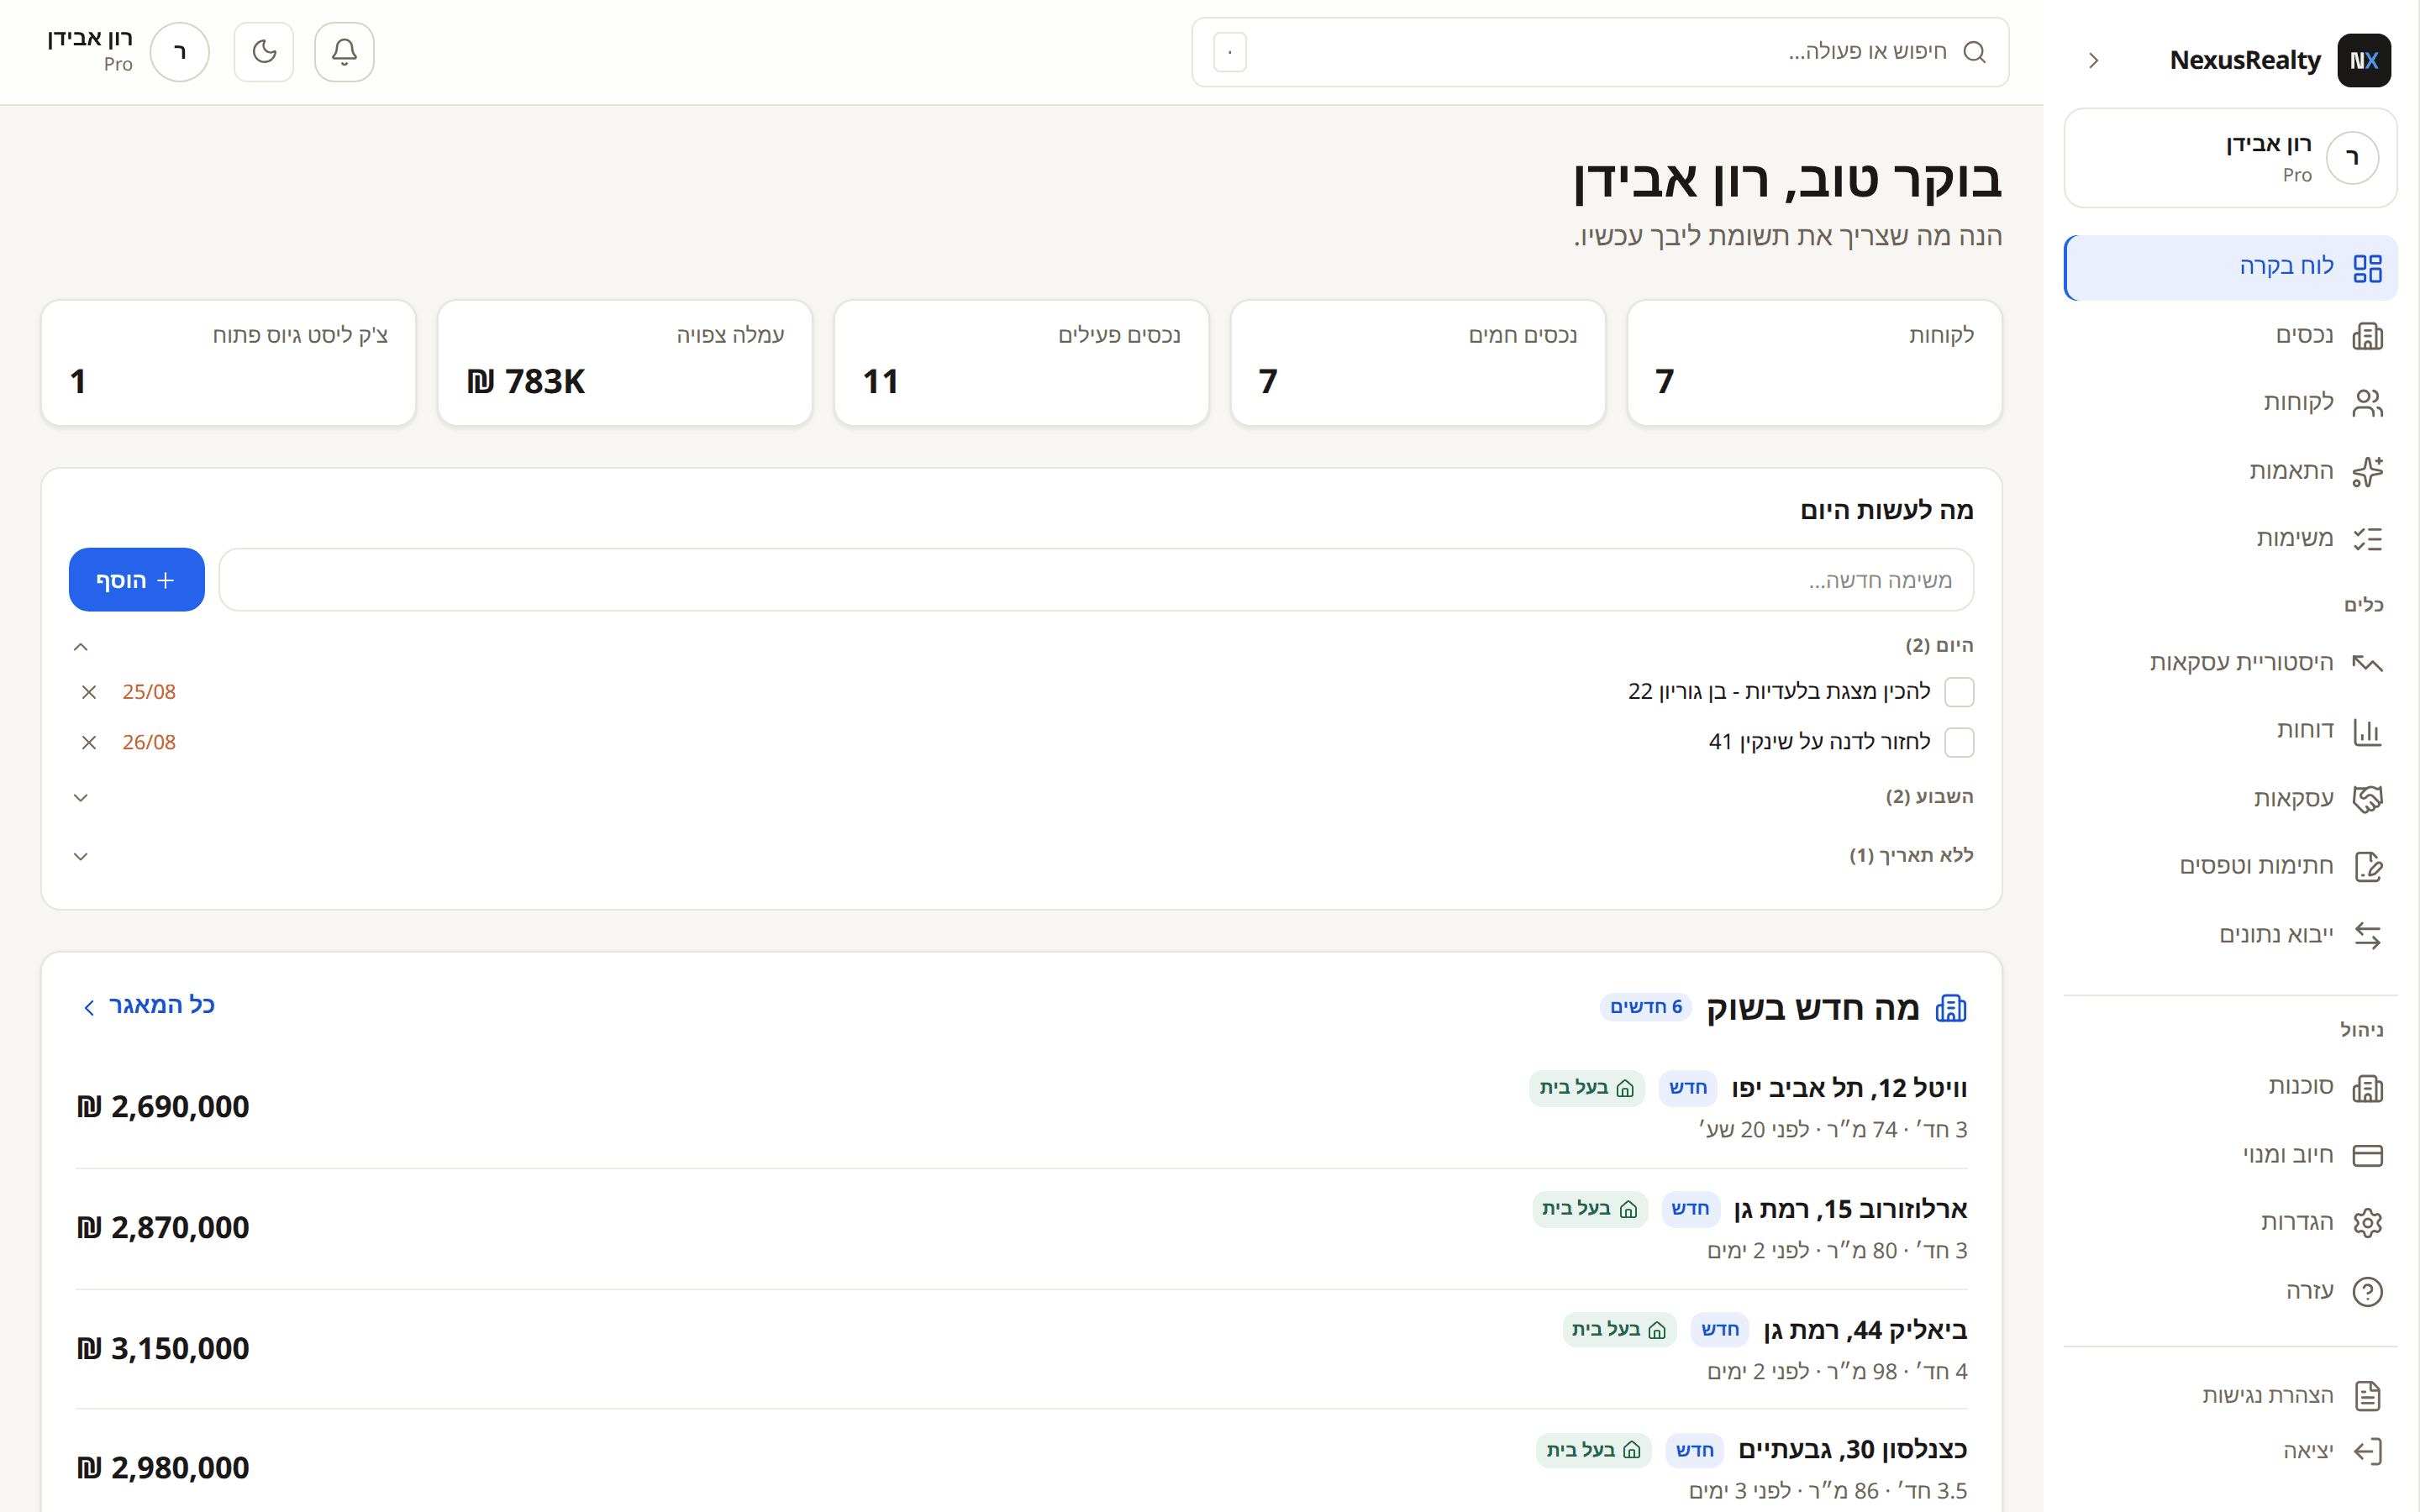Image resolution: width=2420 pixels, height=1512 pixels.
Task: Open the notifications bell
Action: tap(344, 52)
